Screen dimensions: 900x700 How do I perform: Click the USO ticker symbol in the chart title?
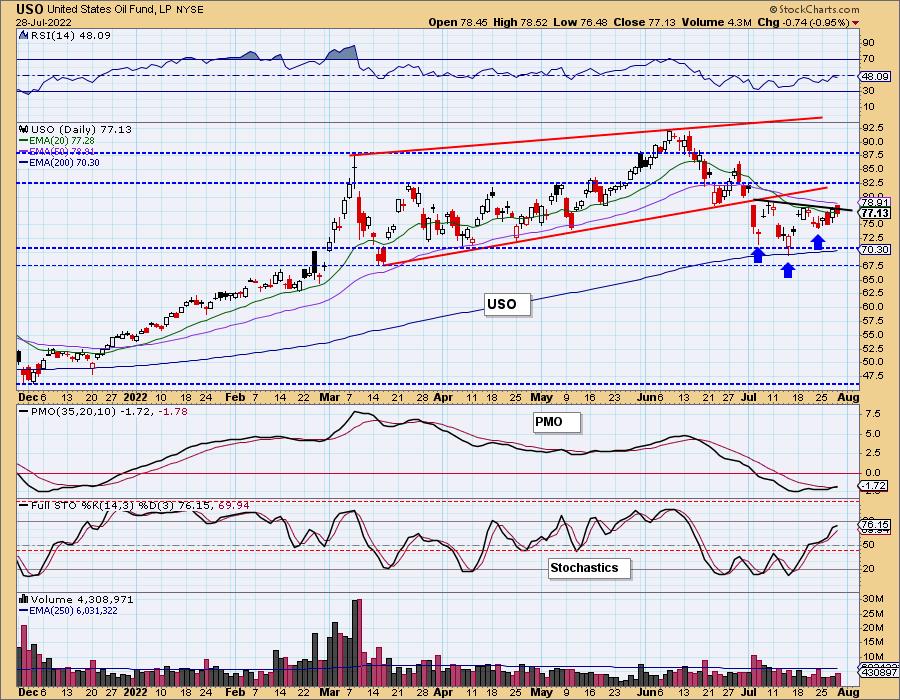coord(30,9)
